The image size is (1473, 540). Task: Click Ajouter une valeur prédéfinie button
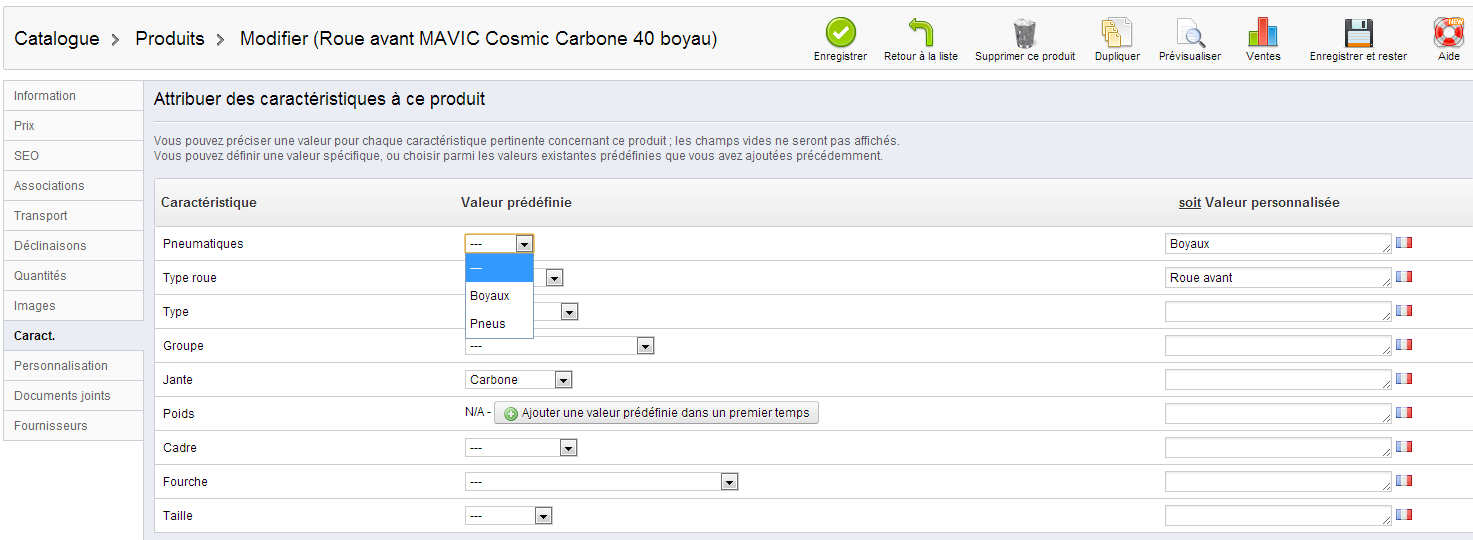tap(656, 413)
